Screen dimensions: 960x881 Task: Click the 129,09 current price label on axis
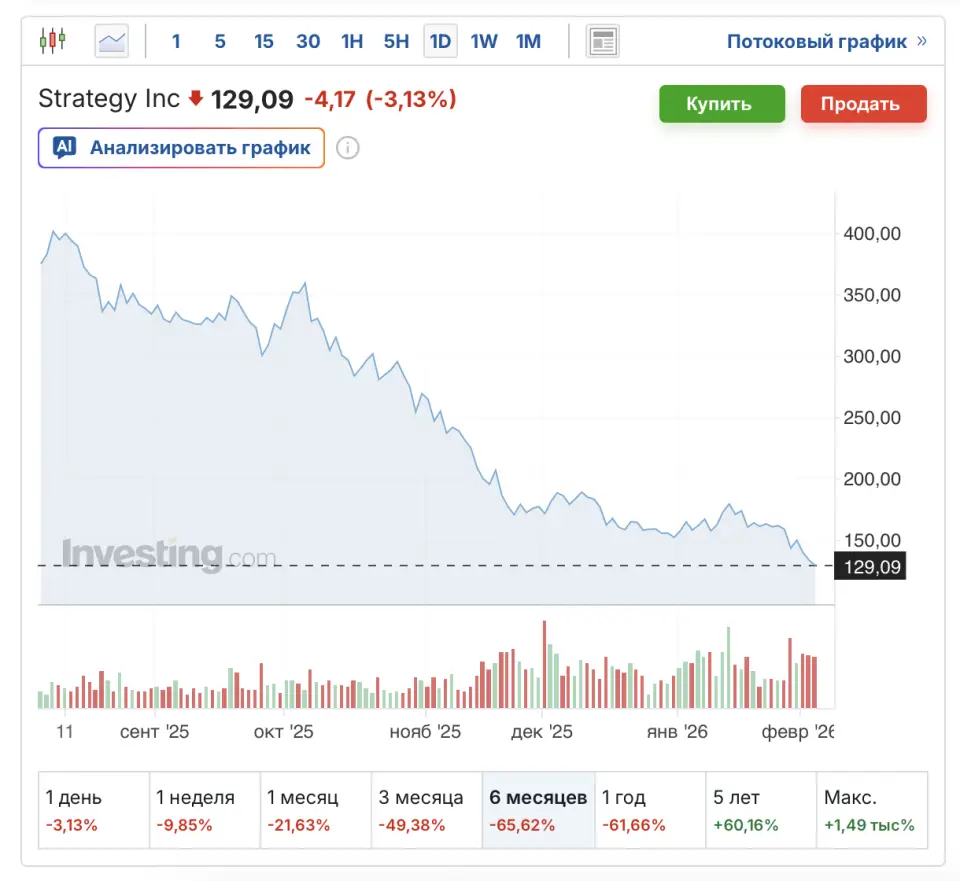(x=870, y=566)
